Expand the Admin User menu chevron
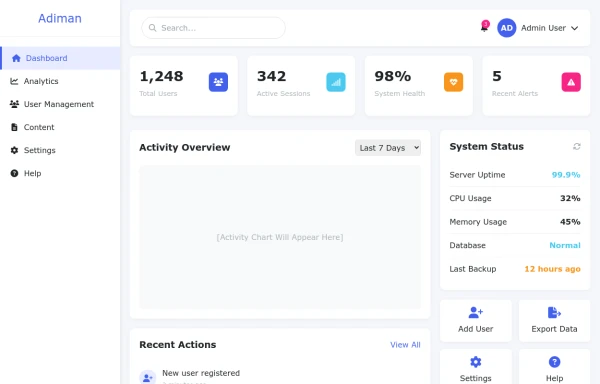Viewport: 600px width, 384px height. tap(574, 28)
